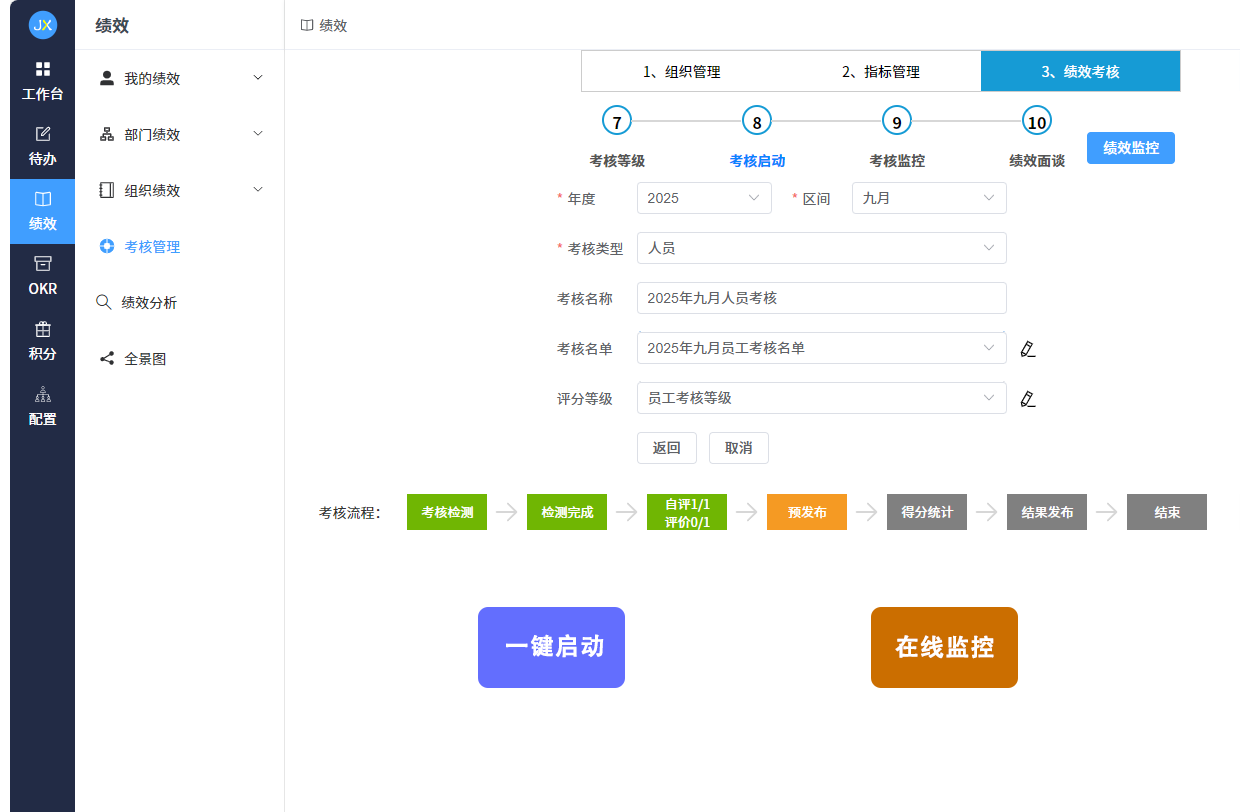Click the JX avatar at top left
This screenshot has width=1240, height=812.
click(42, 25)
